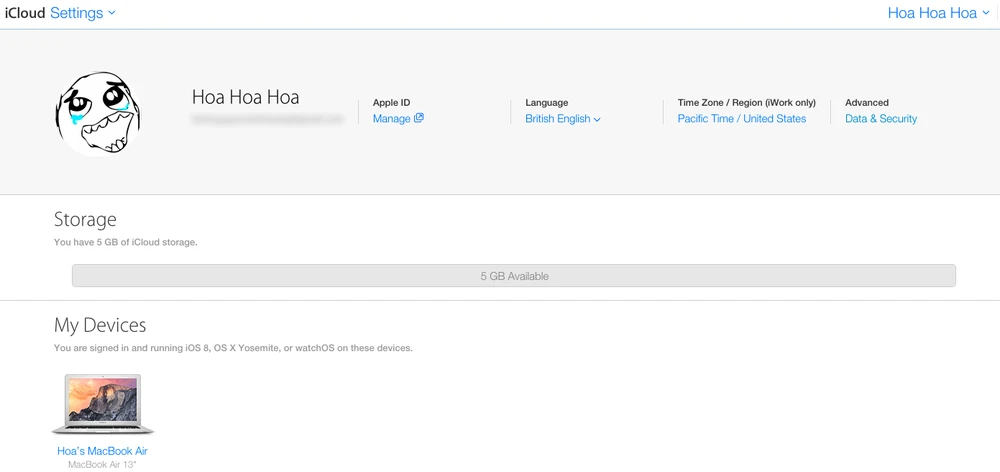The width and height of the screenshot is (1000, 472).
Task: Open Pacific Time / United States setting
Action: [741, 119]
